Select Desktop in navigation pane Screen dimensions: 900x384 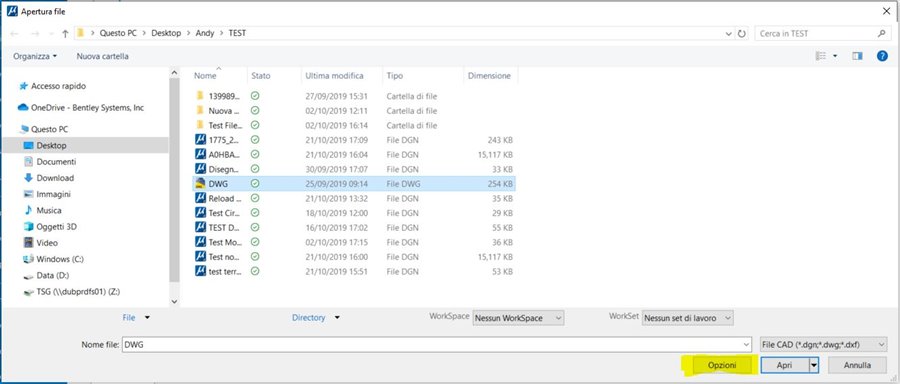point(85,145)
